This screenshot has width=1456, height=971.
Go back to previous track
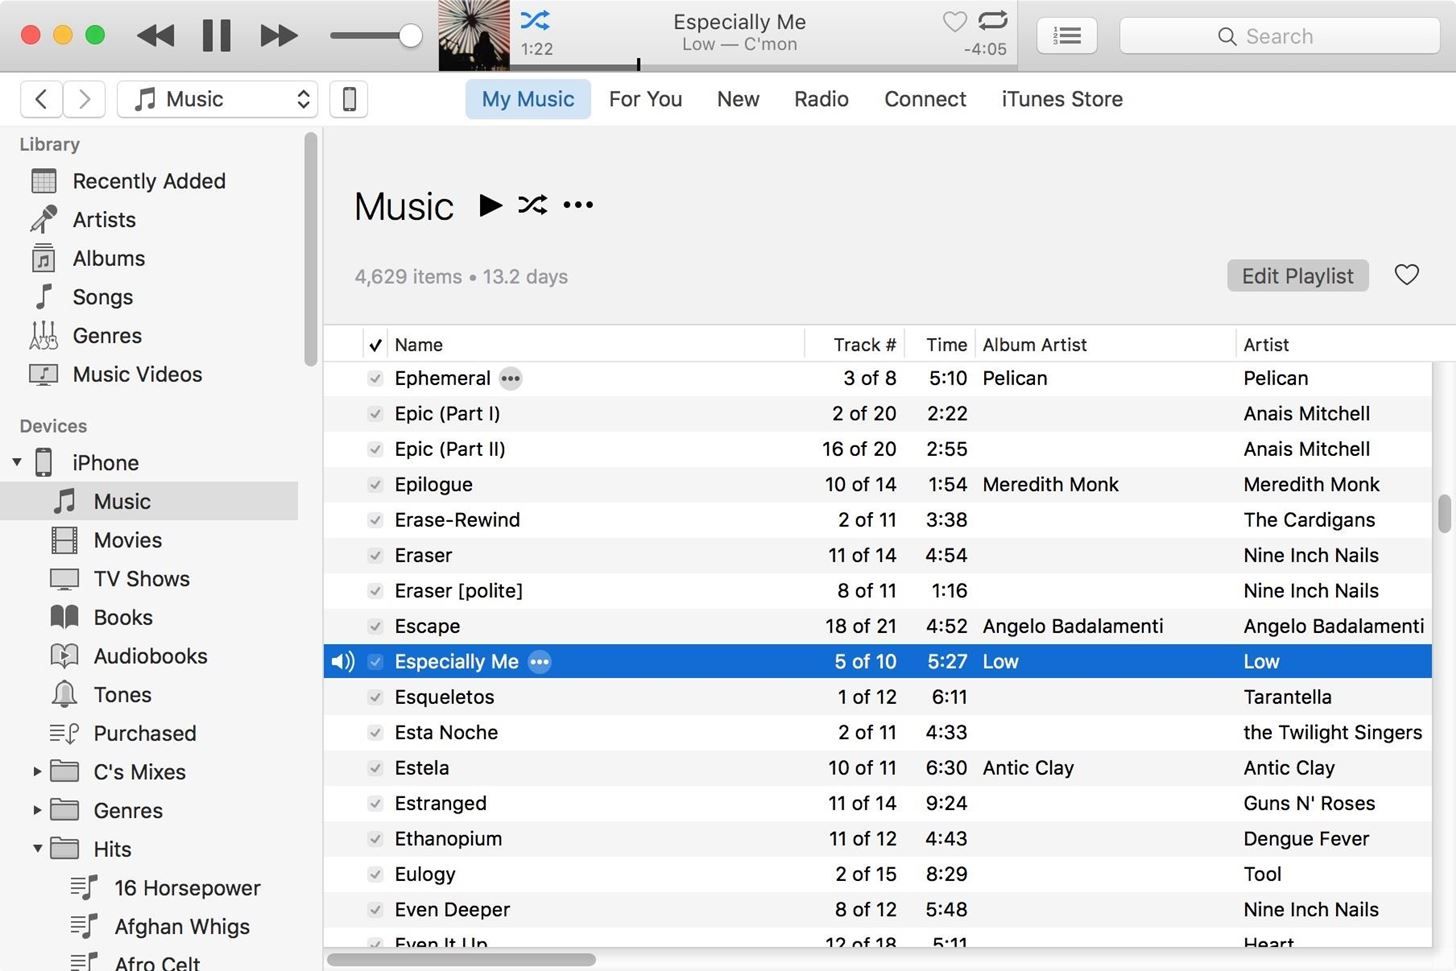point(155,36)
